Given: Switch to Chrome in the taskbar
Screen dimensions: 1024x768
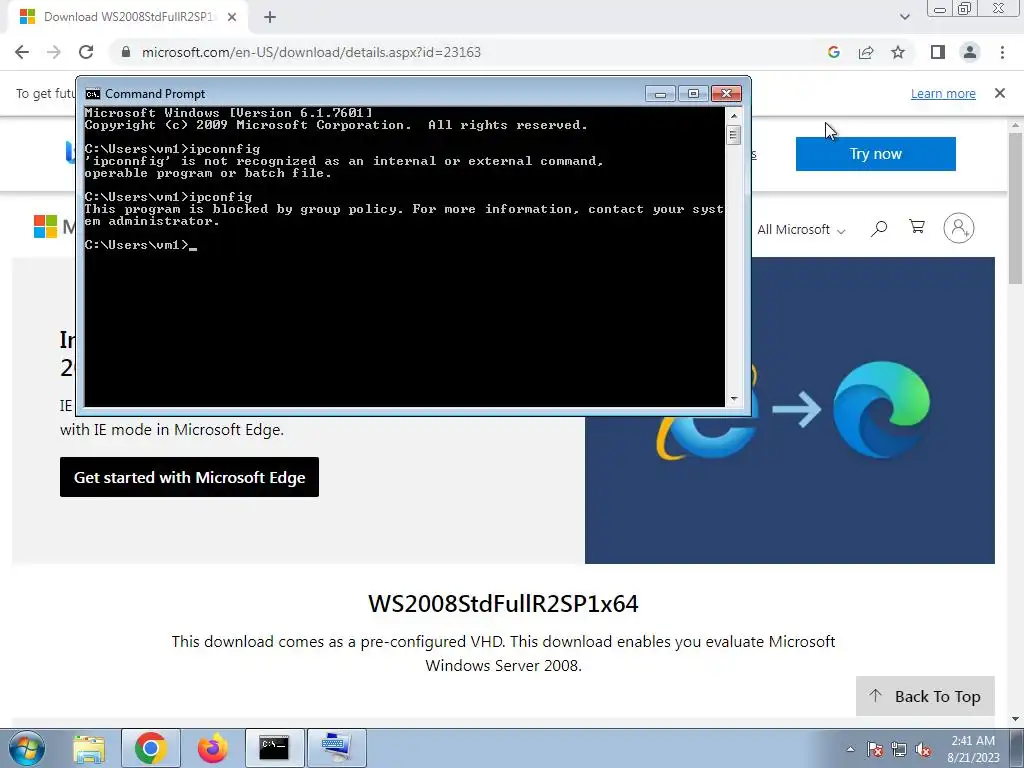Looking at the screenshot, I should pyautogui.click(x=151, y=748).
